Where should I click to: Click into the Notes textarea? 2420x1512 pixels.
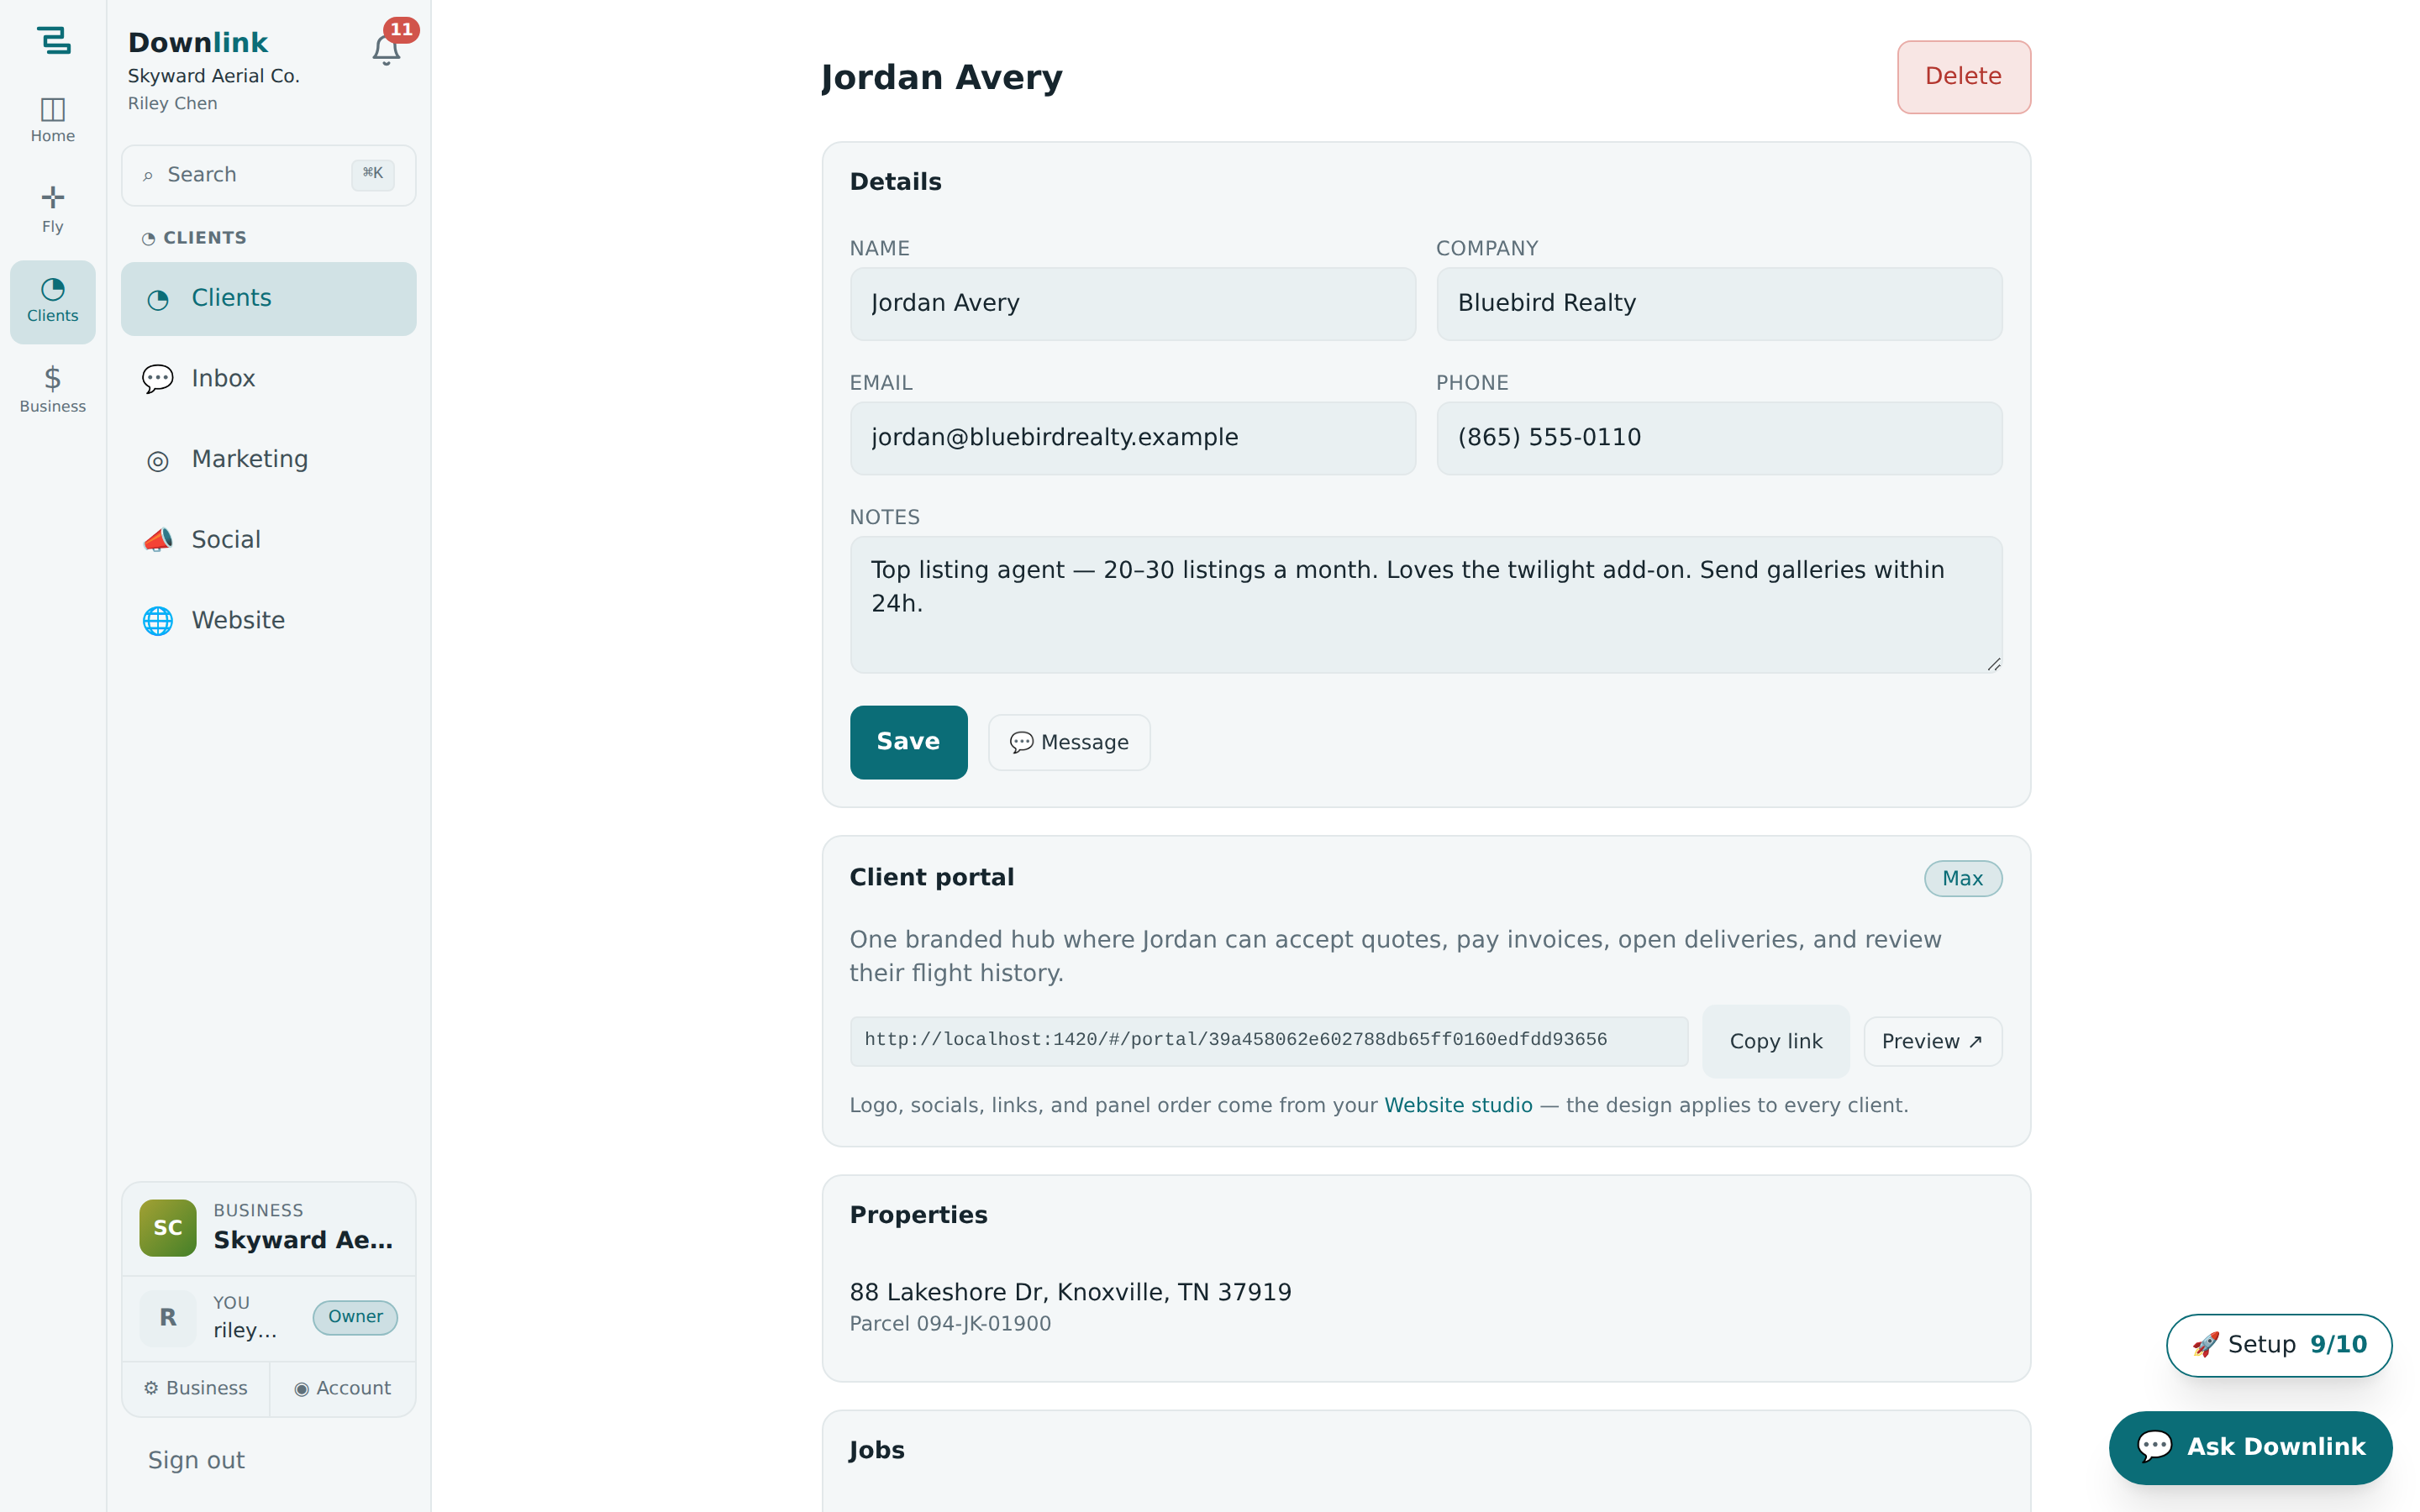[1426, 605]
